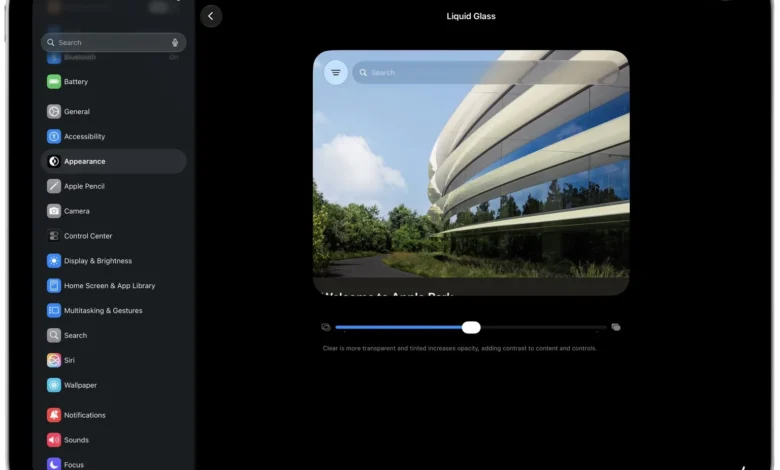The width and height of the screenshot is (780, 470).
Task: Click the Siri icon
Action: tap(54, 360)
